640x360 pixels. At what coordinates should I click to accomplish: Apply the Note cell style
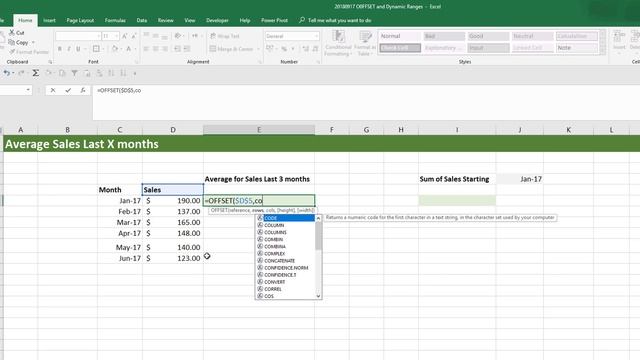tap(576, 48)
